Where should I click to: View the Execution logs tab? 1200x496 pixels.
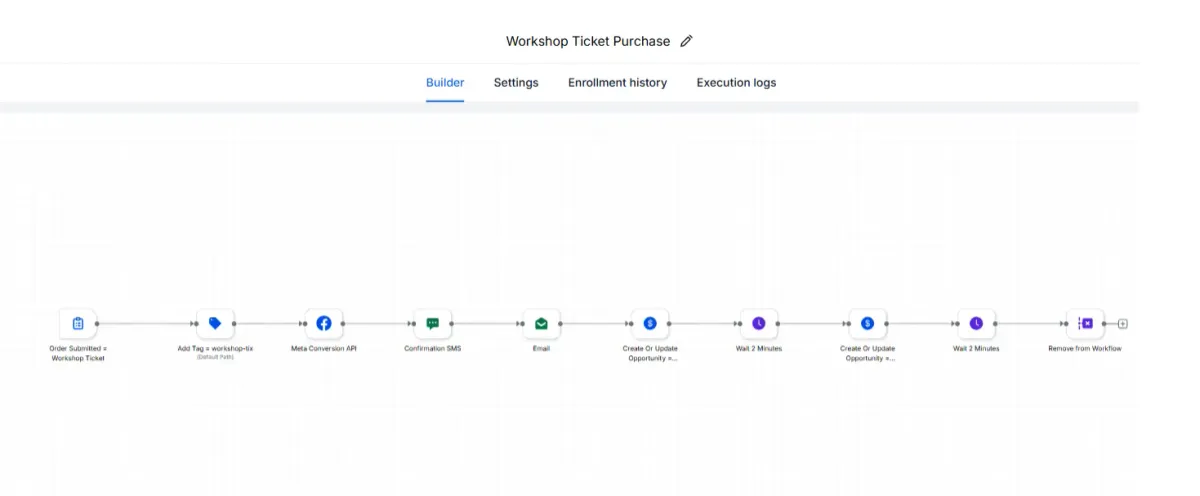736,83
